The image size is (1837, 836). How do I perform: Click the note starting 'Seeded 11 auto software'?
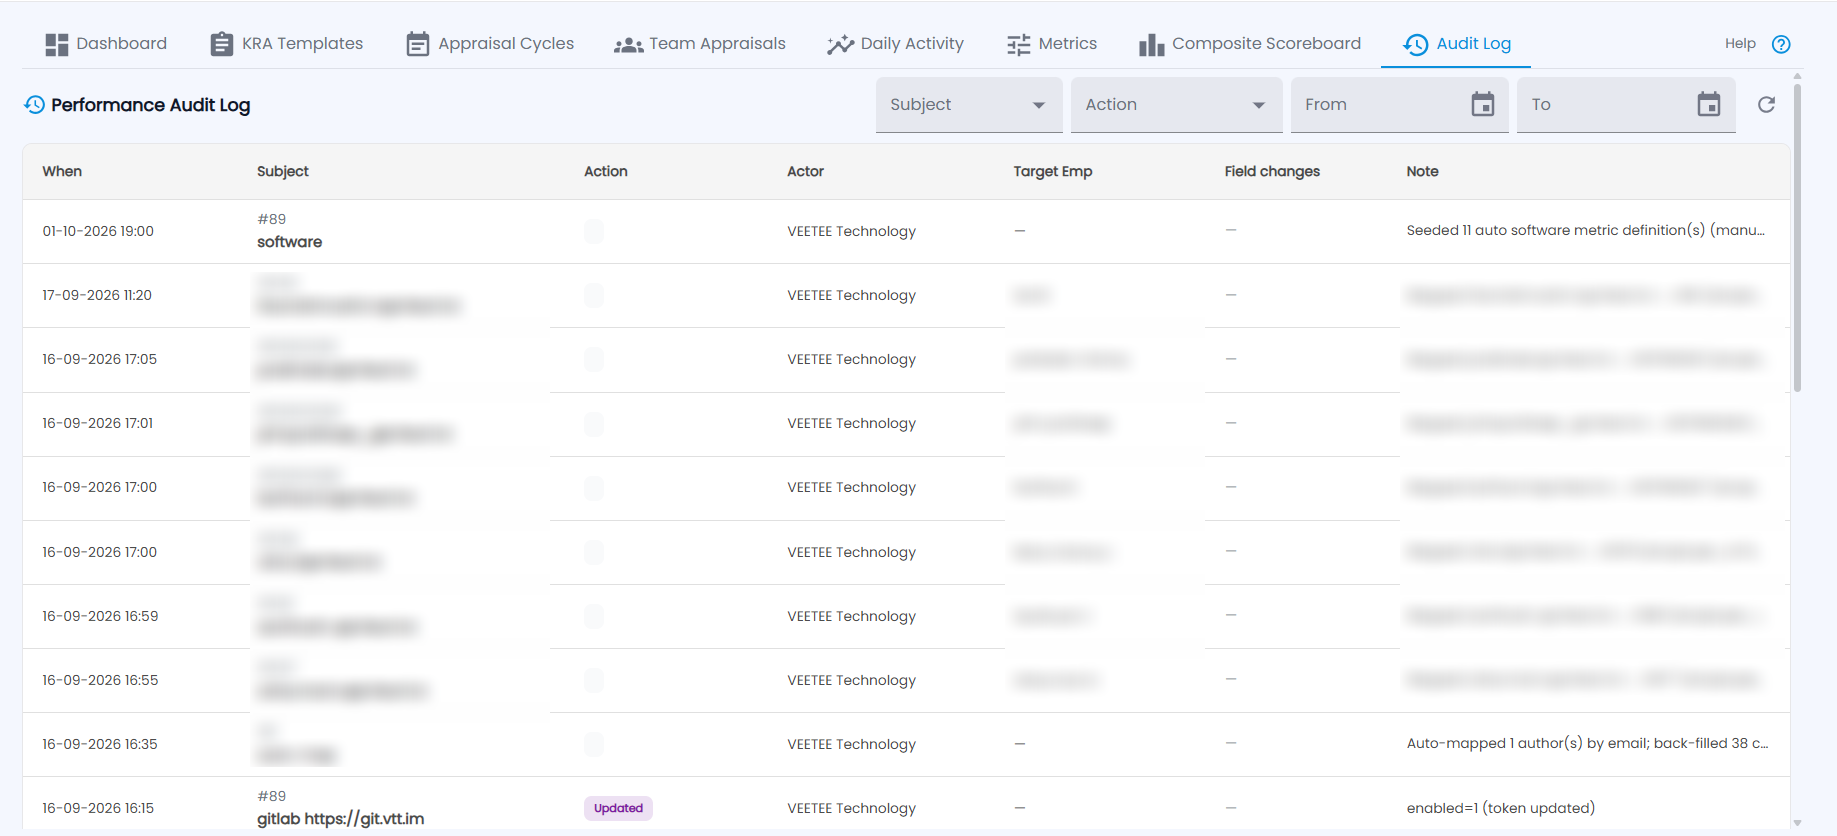tap(1586, 231)
